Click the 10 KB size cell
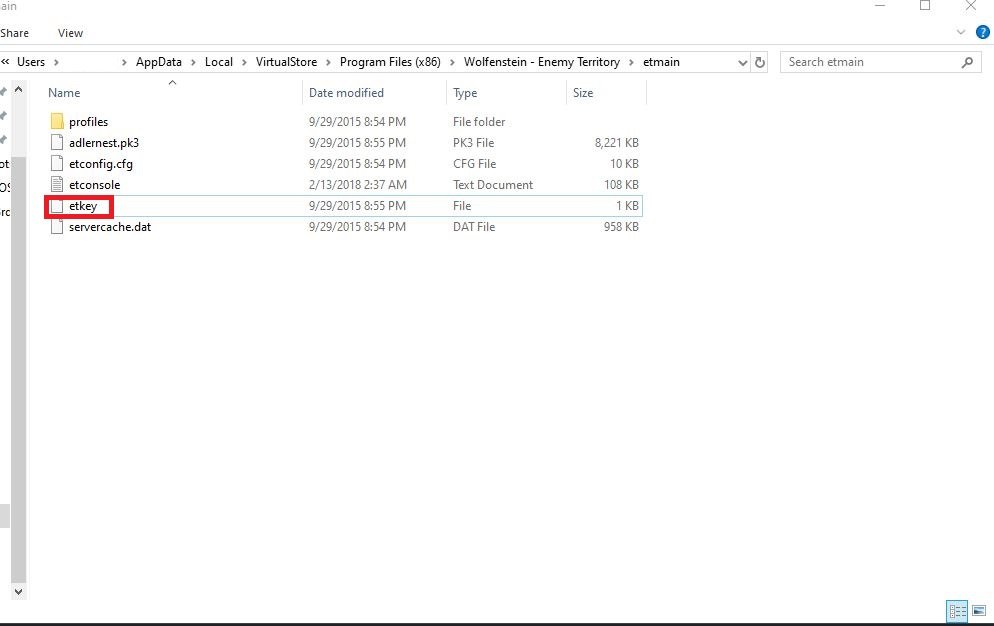Viewport: 994px width, 626px height. pos(624,164)
